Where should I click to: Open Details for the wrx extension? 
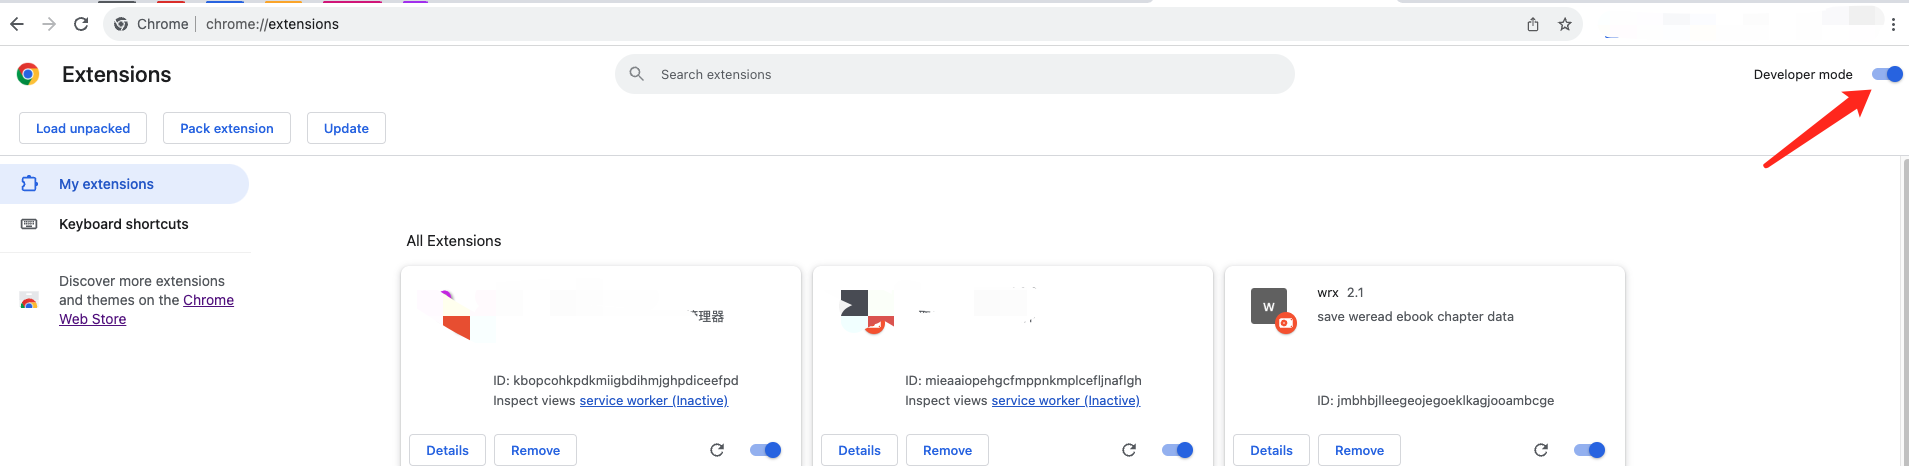pyautogui.click(x=1271, y=450)
